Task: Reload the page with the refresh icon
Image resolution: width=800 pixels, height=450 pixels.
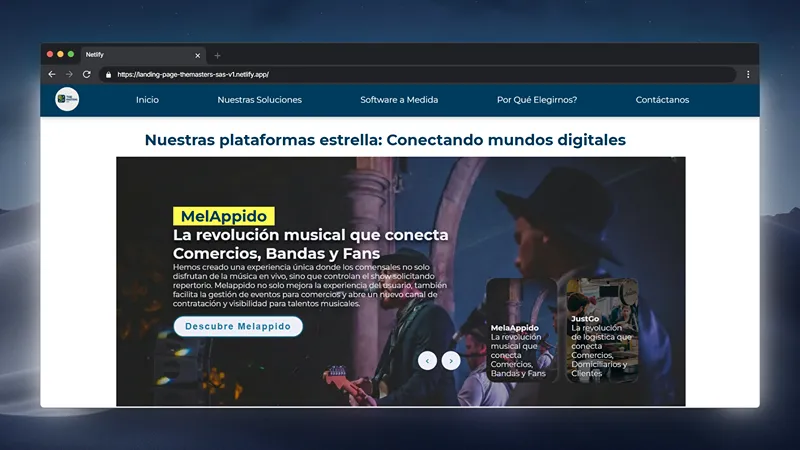Action: (87, 74)
